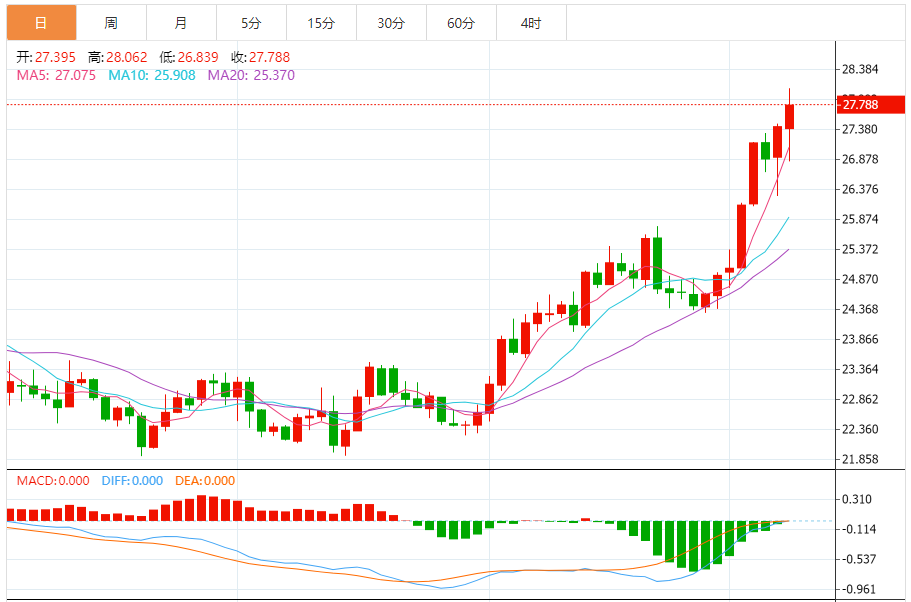The image size is (911, 602).
Task: Open the 5分 chart tab
Action: 251,23
